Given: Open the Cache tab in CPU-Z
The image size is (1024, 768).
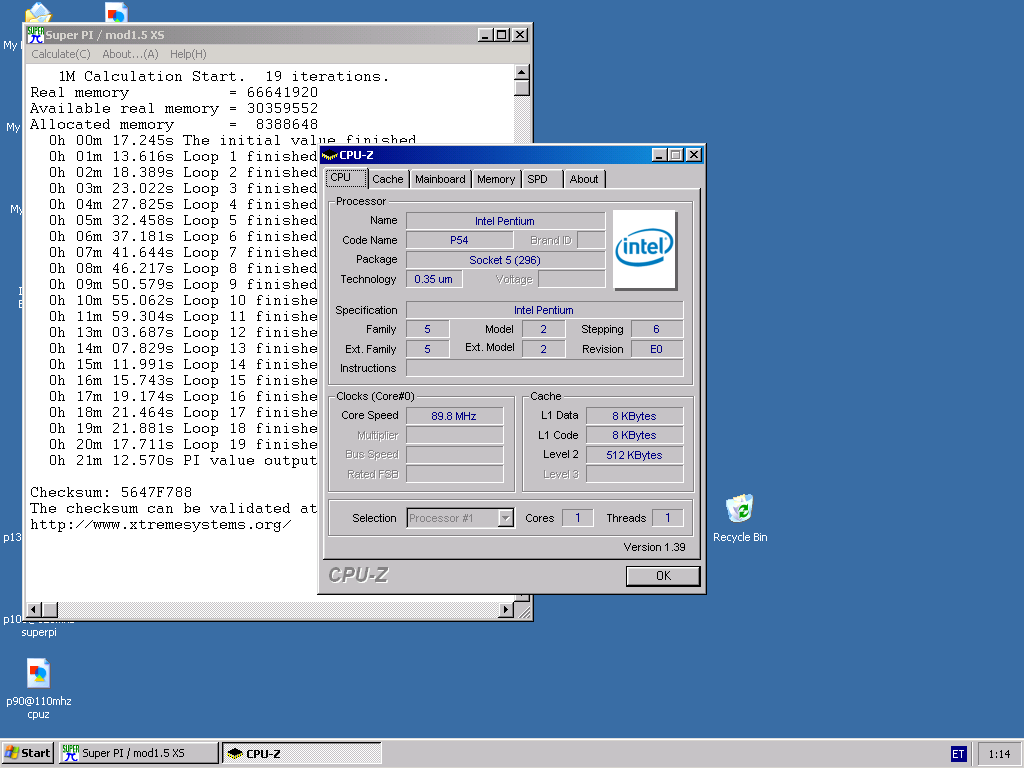Looking at the screenshot, I should pos(388,179).
